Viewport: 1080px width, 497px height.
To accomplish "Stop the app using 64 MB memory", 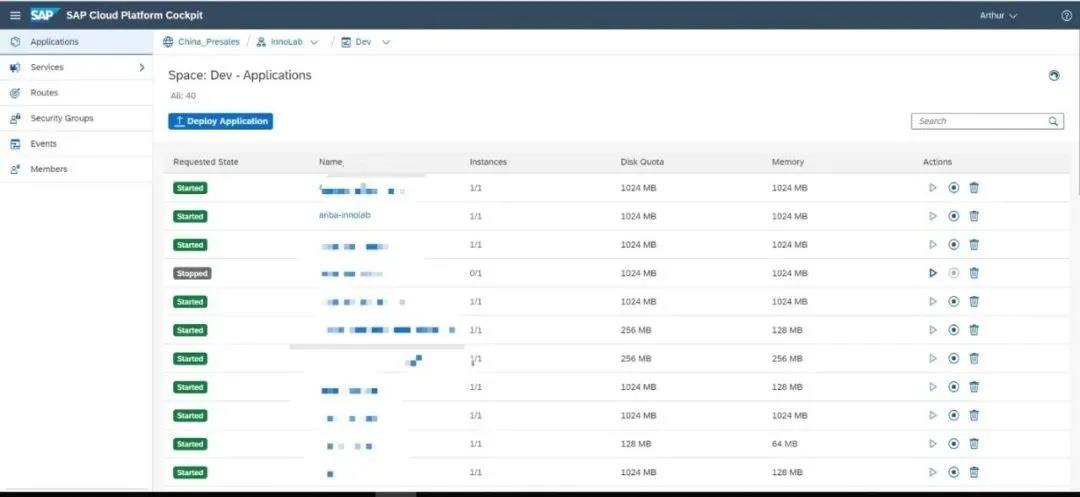I will 953,444.
